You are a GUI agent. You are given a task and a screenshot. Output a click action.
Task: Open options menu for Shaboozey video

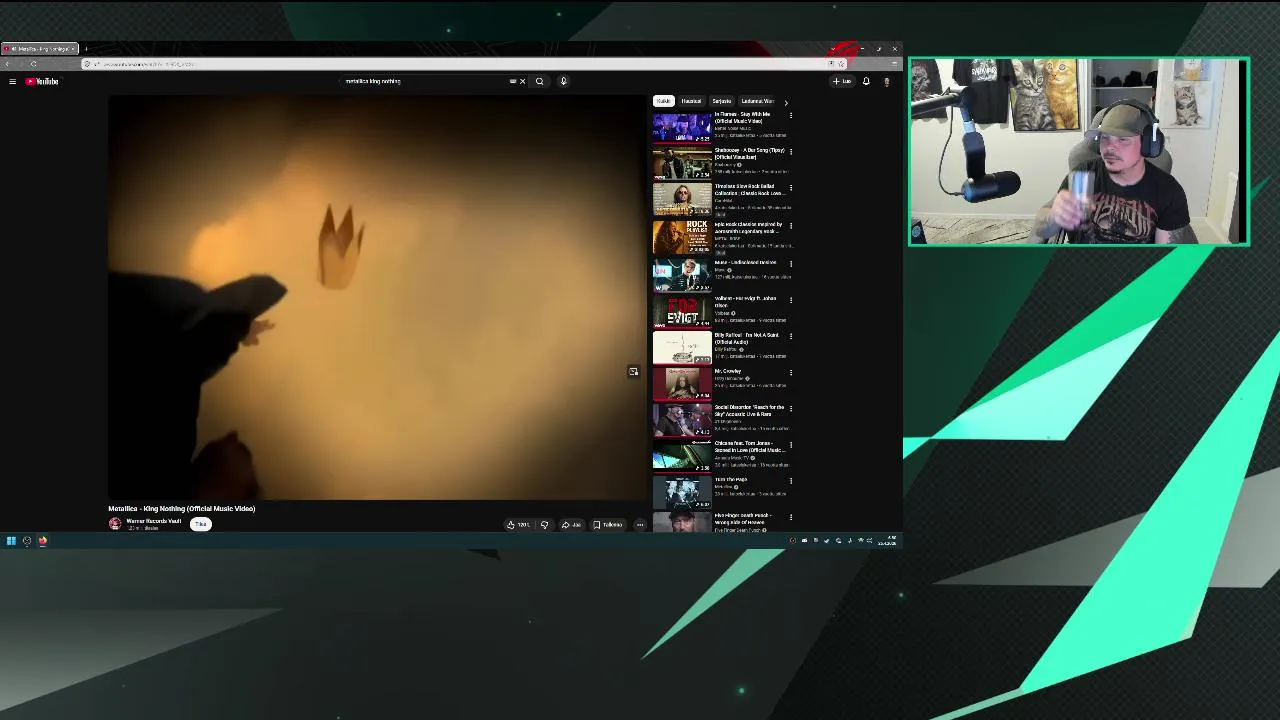(x=791, y=152)
